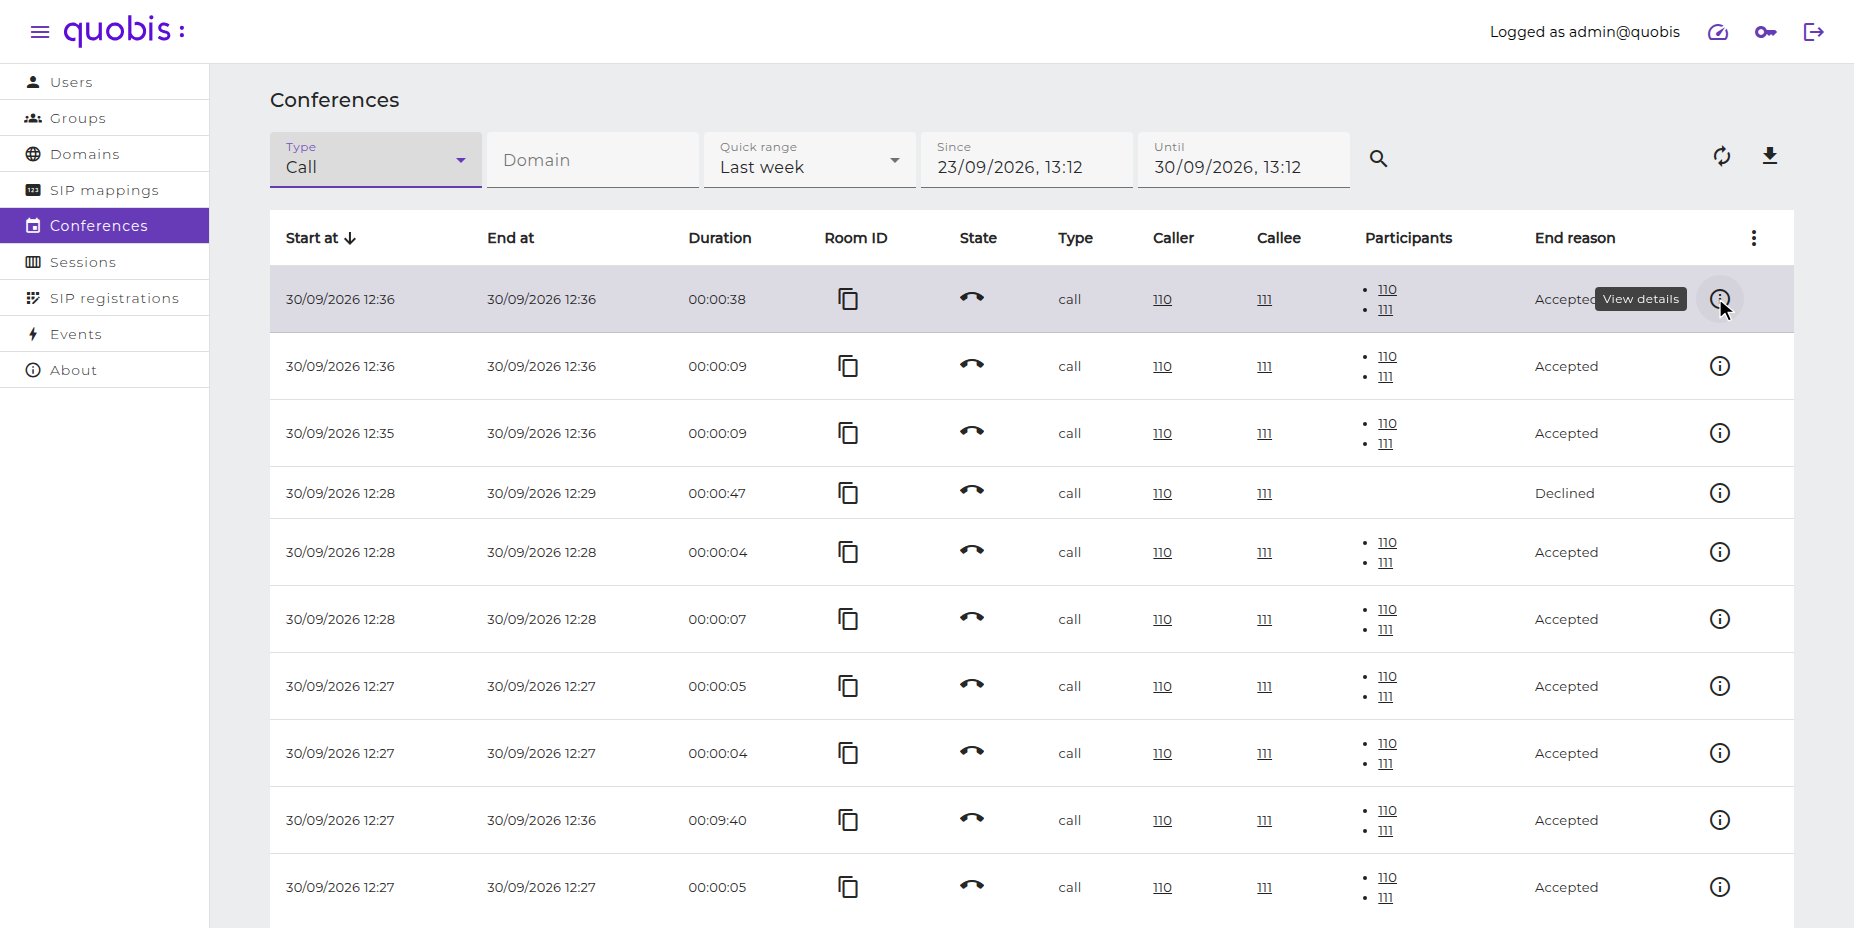Open the Type dropdown set to Call
Viewport: 1854px width, 928px height.
coord(376,160)
